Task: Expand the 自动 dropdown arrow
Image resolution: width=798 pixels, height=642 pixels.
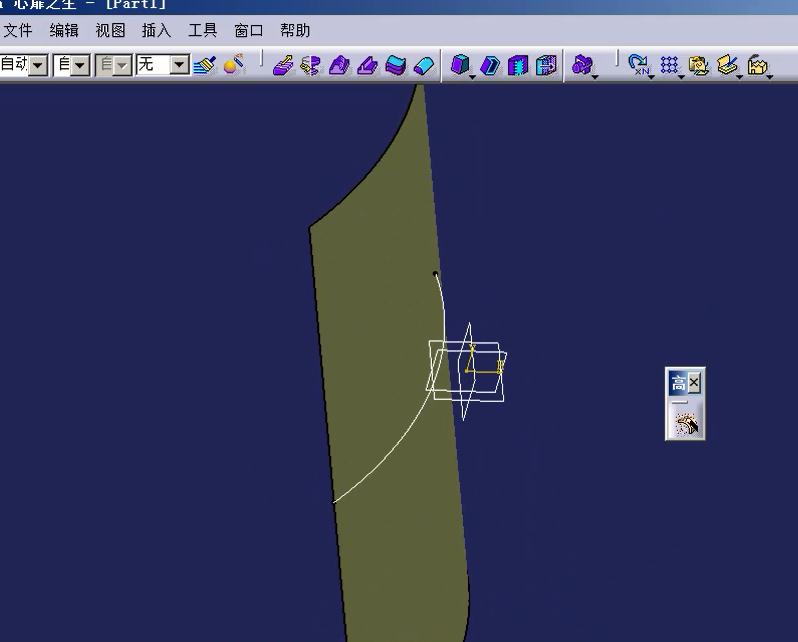Action: (38, 65)
